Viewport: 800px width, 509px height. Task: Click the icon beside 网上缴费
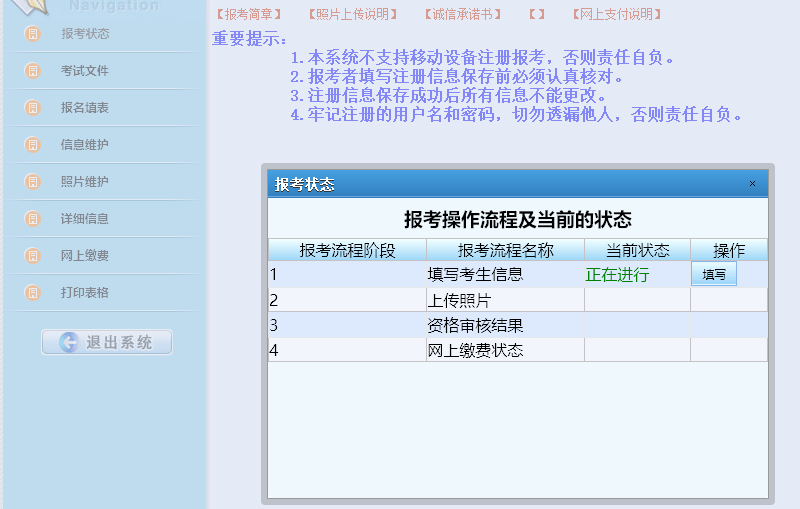tap(32, 256)
